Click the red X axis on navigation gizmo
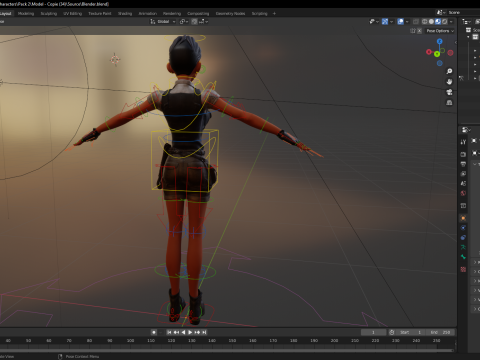Screen dimensions: 480x360 pyautogui.click(x=429, y=52)
